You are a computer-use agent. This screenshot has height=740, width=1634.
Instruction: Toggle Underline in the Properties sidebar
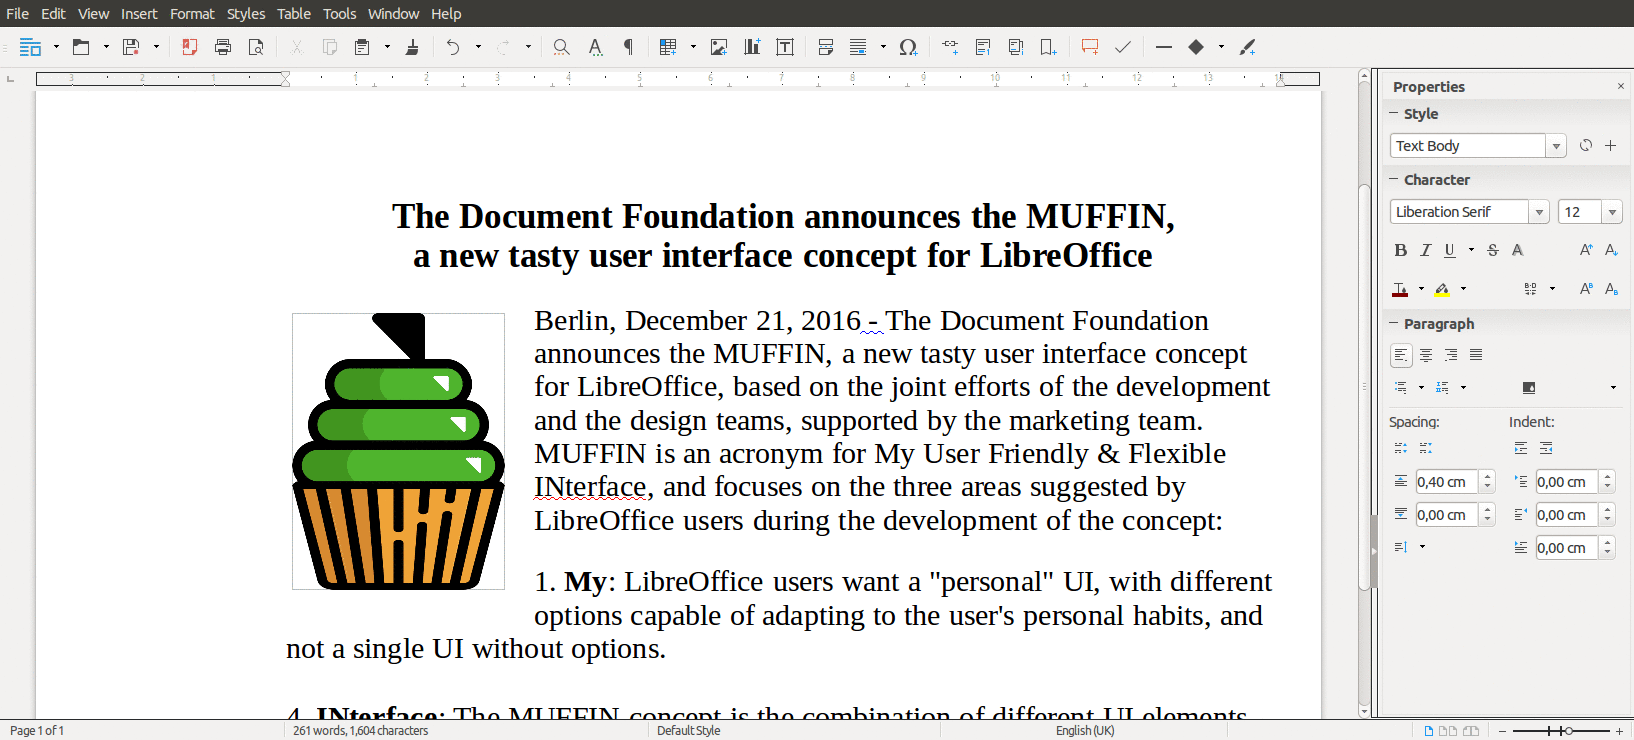tap(1449, 250)
